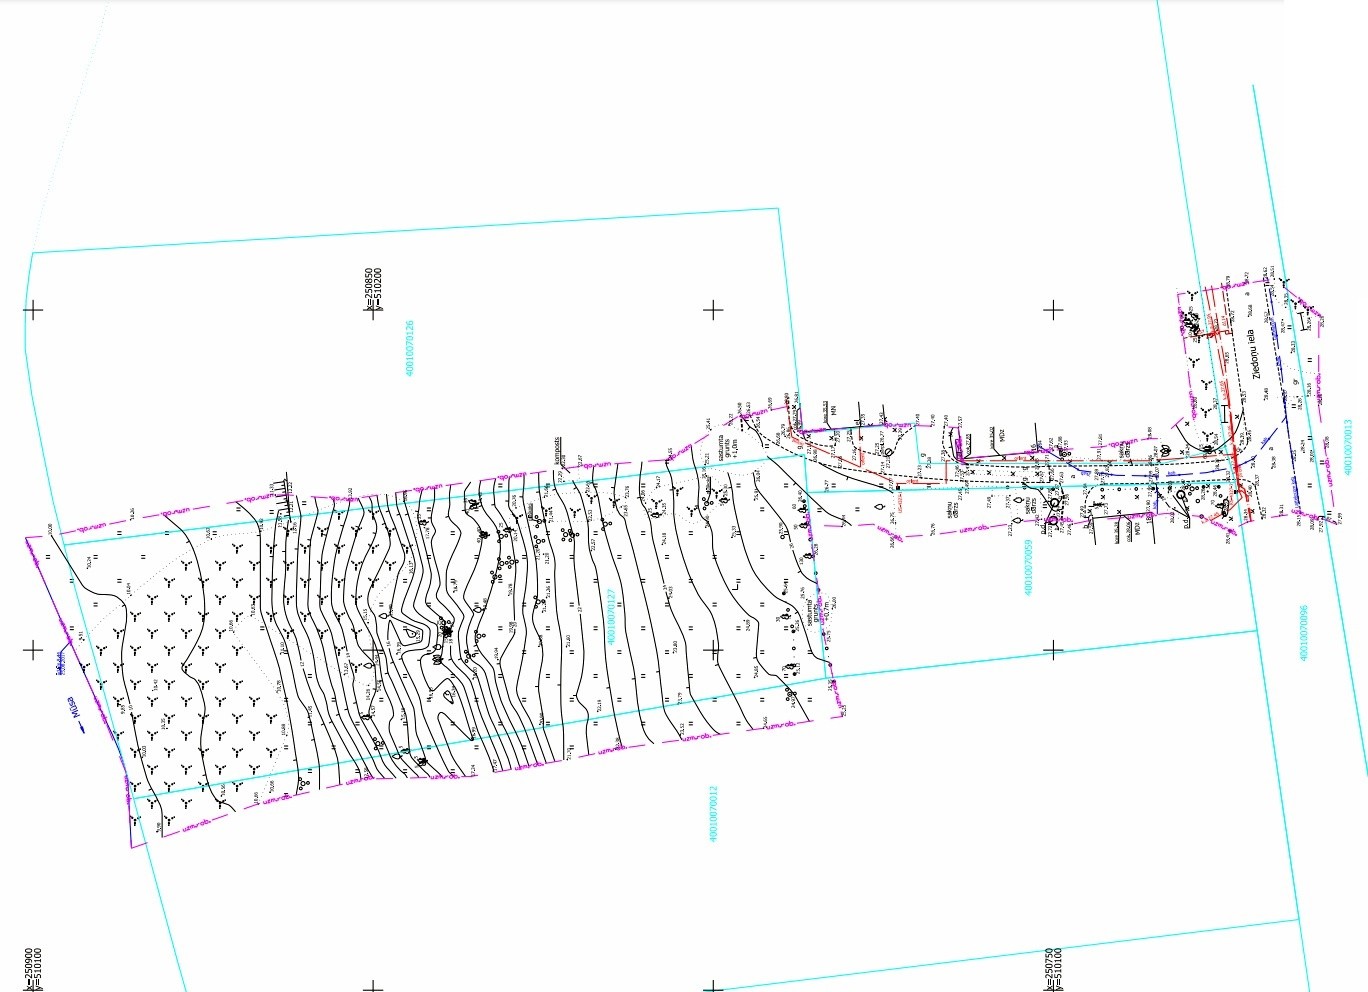
Task: Click the top-left grid crosshair marker
Action: 33,310
